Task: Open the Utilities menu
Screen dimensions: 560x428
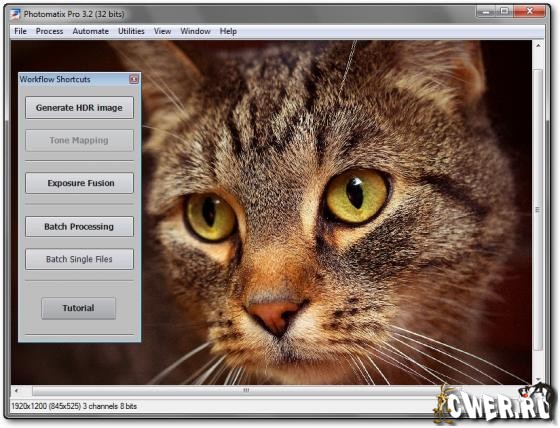Action: tap(131, 31)
